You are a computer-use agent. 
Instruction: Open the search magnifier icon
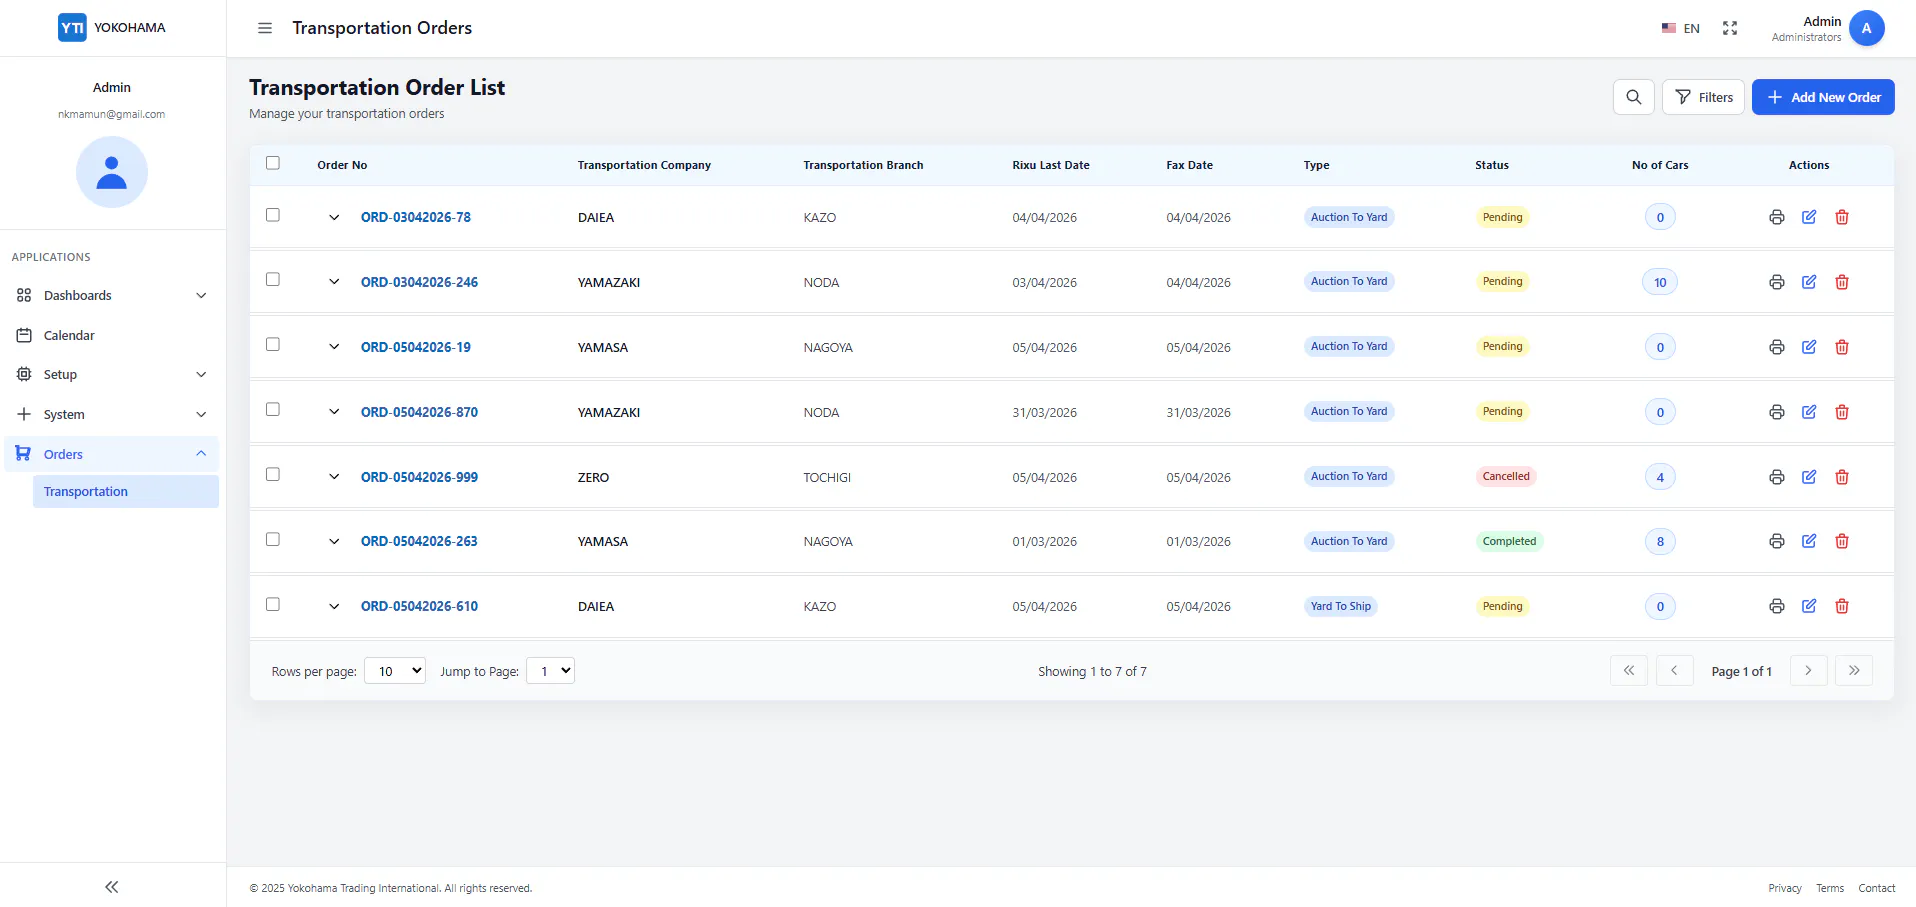[x=1634, y=97]
